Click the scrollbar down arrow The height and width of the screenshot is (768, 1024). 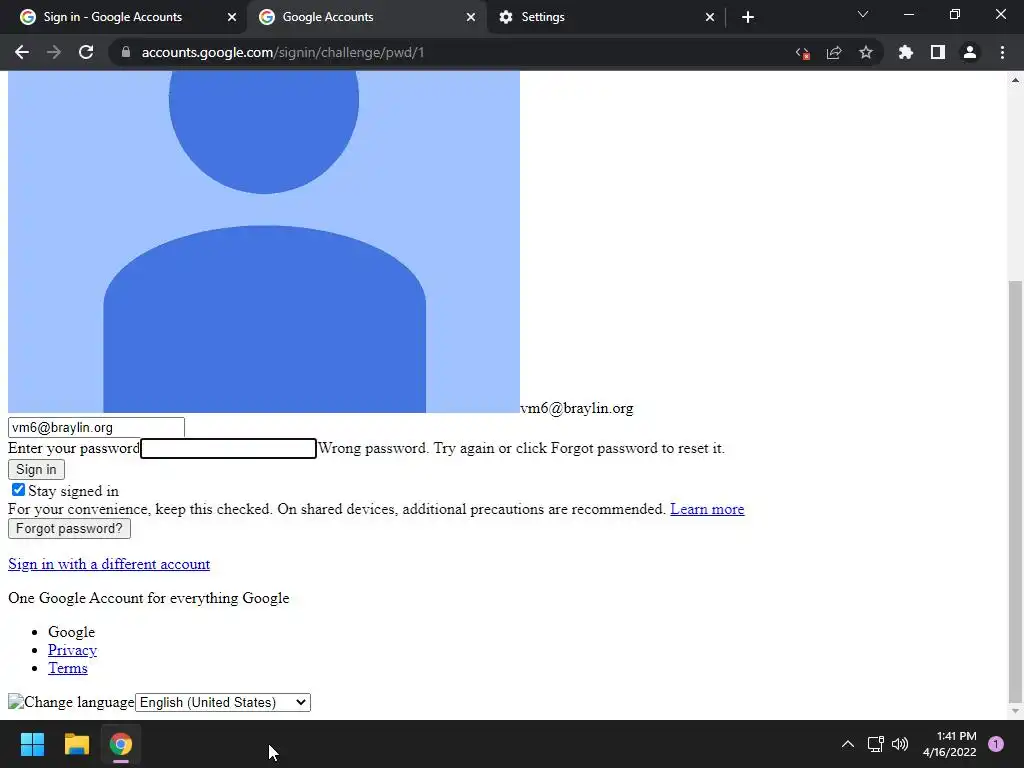pyautogui.click(x=1015, y=711)
